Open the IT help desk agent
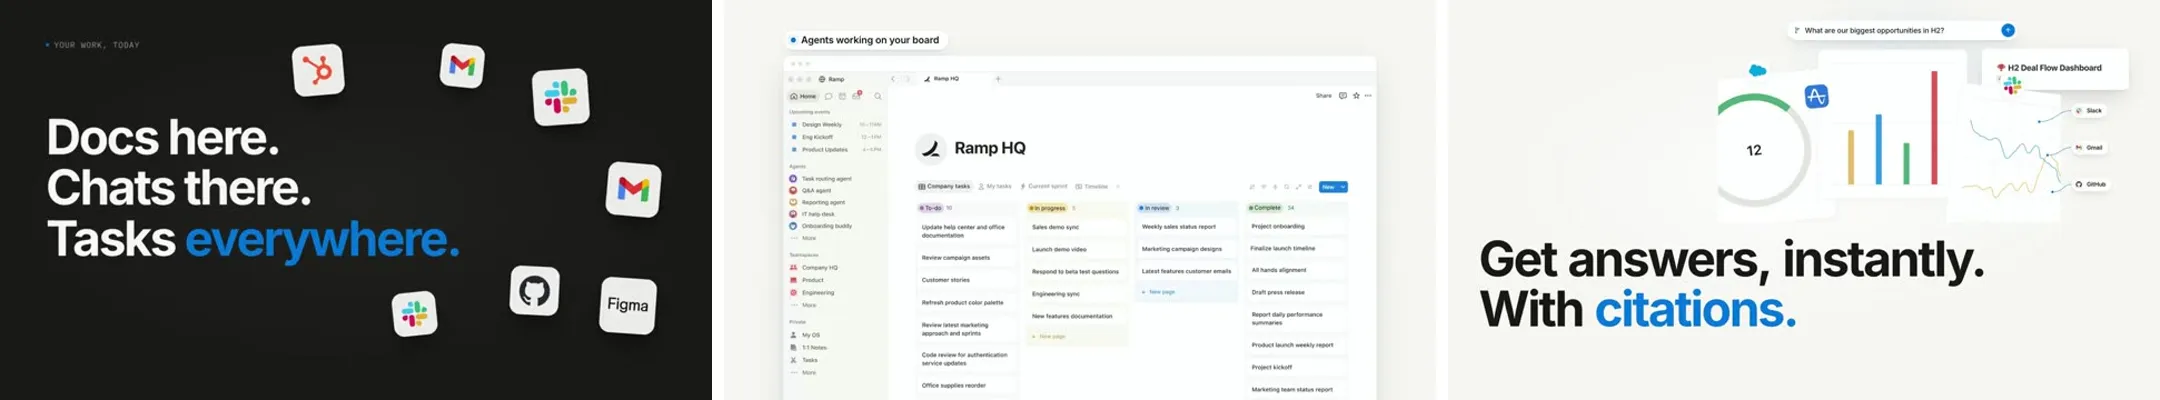 [812, 214]
